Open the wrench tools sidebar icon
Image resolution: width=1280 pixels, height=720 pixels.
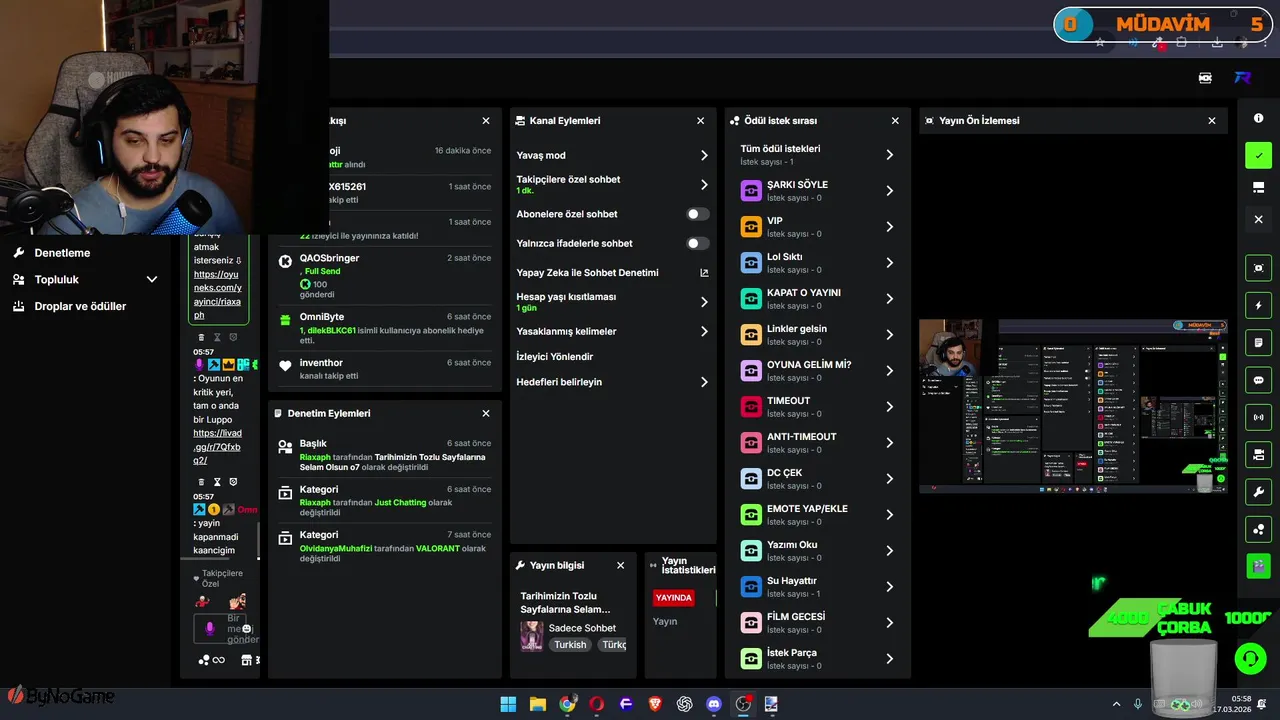tap(1258, 491)
